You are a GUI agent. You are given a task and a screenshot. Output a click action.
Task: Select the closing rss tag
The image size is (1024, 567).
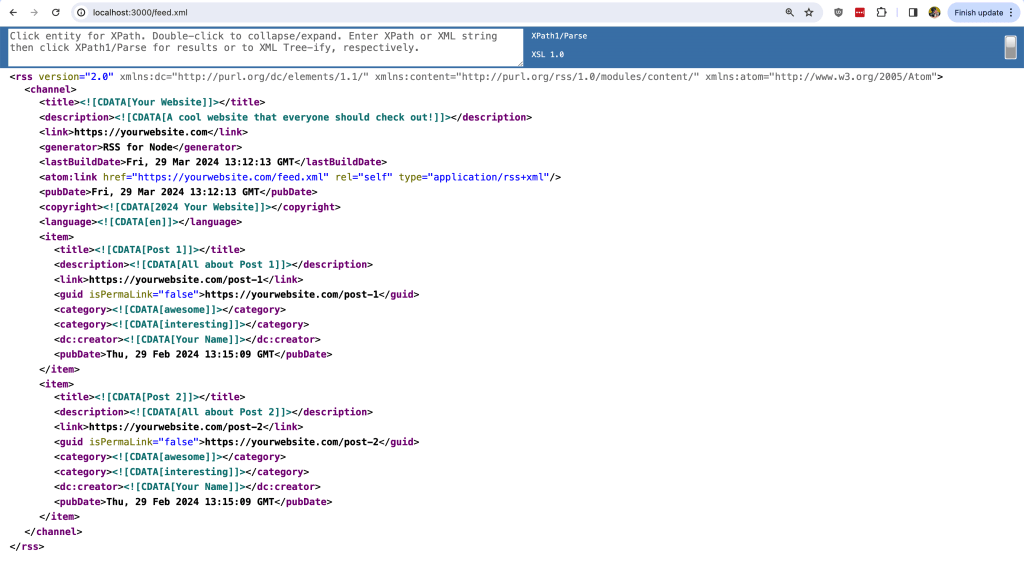27,547
